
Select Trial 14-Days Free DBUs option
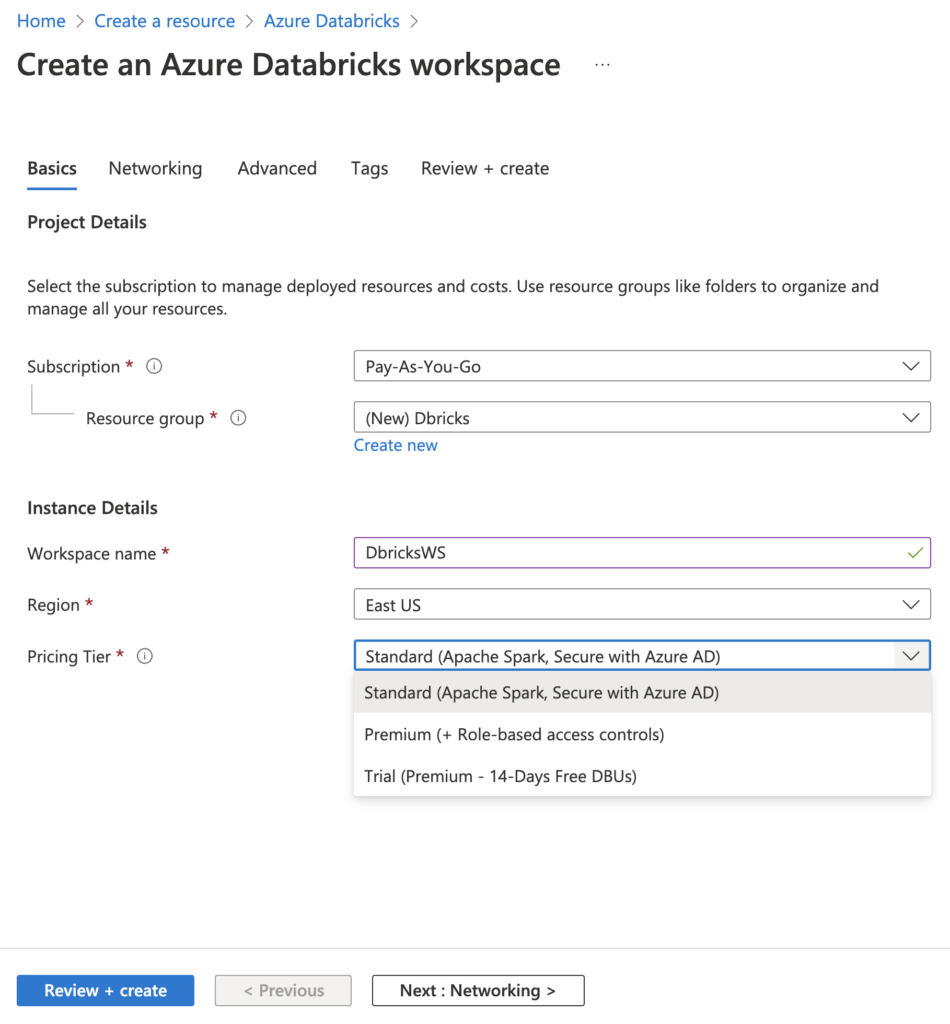(500, 776)
